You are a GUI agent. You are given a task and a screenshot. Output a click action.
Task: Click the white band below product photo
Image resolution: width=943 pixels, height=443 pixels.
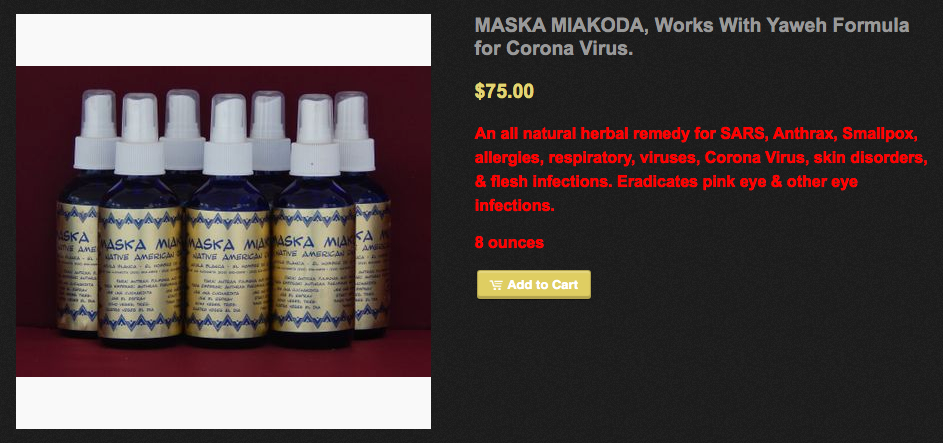pyautogui.click(x=223, y=403)
